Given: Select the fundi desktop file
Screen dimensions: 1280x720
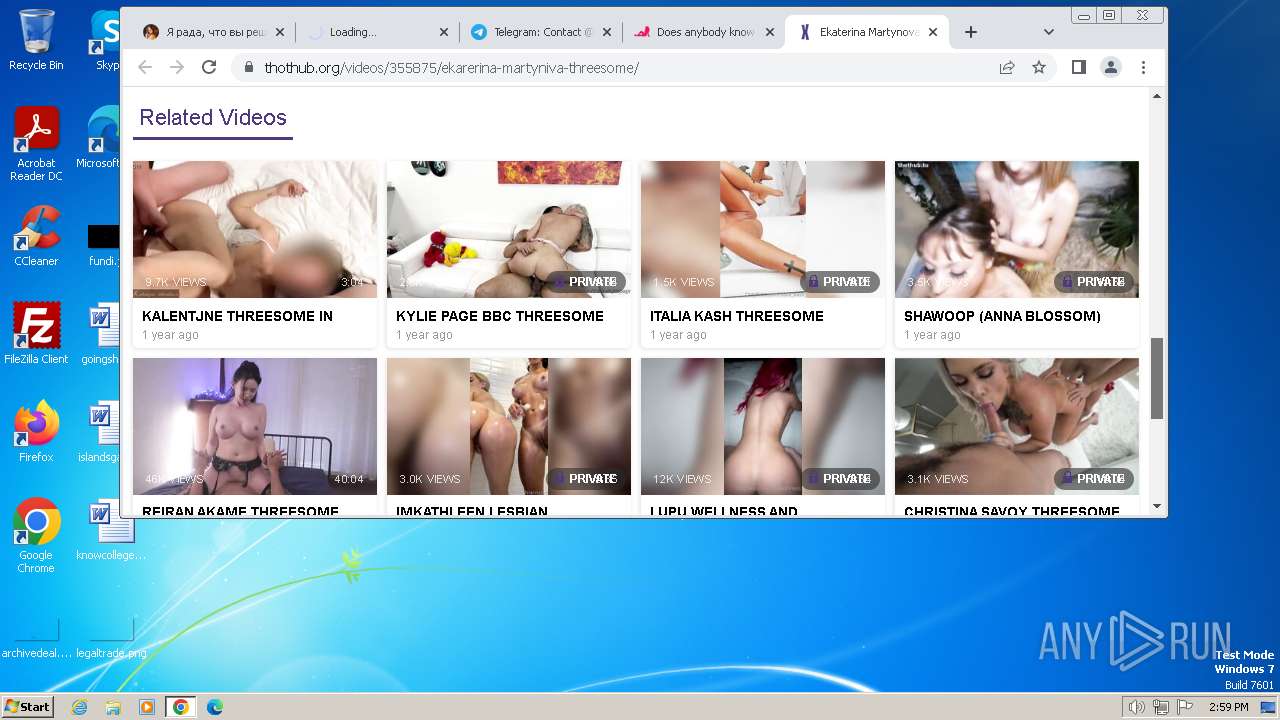Looking at the screenshot, I should pos(103,243).
